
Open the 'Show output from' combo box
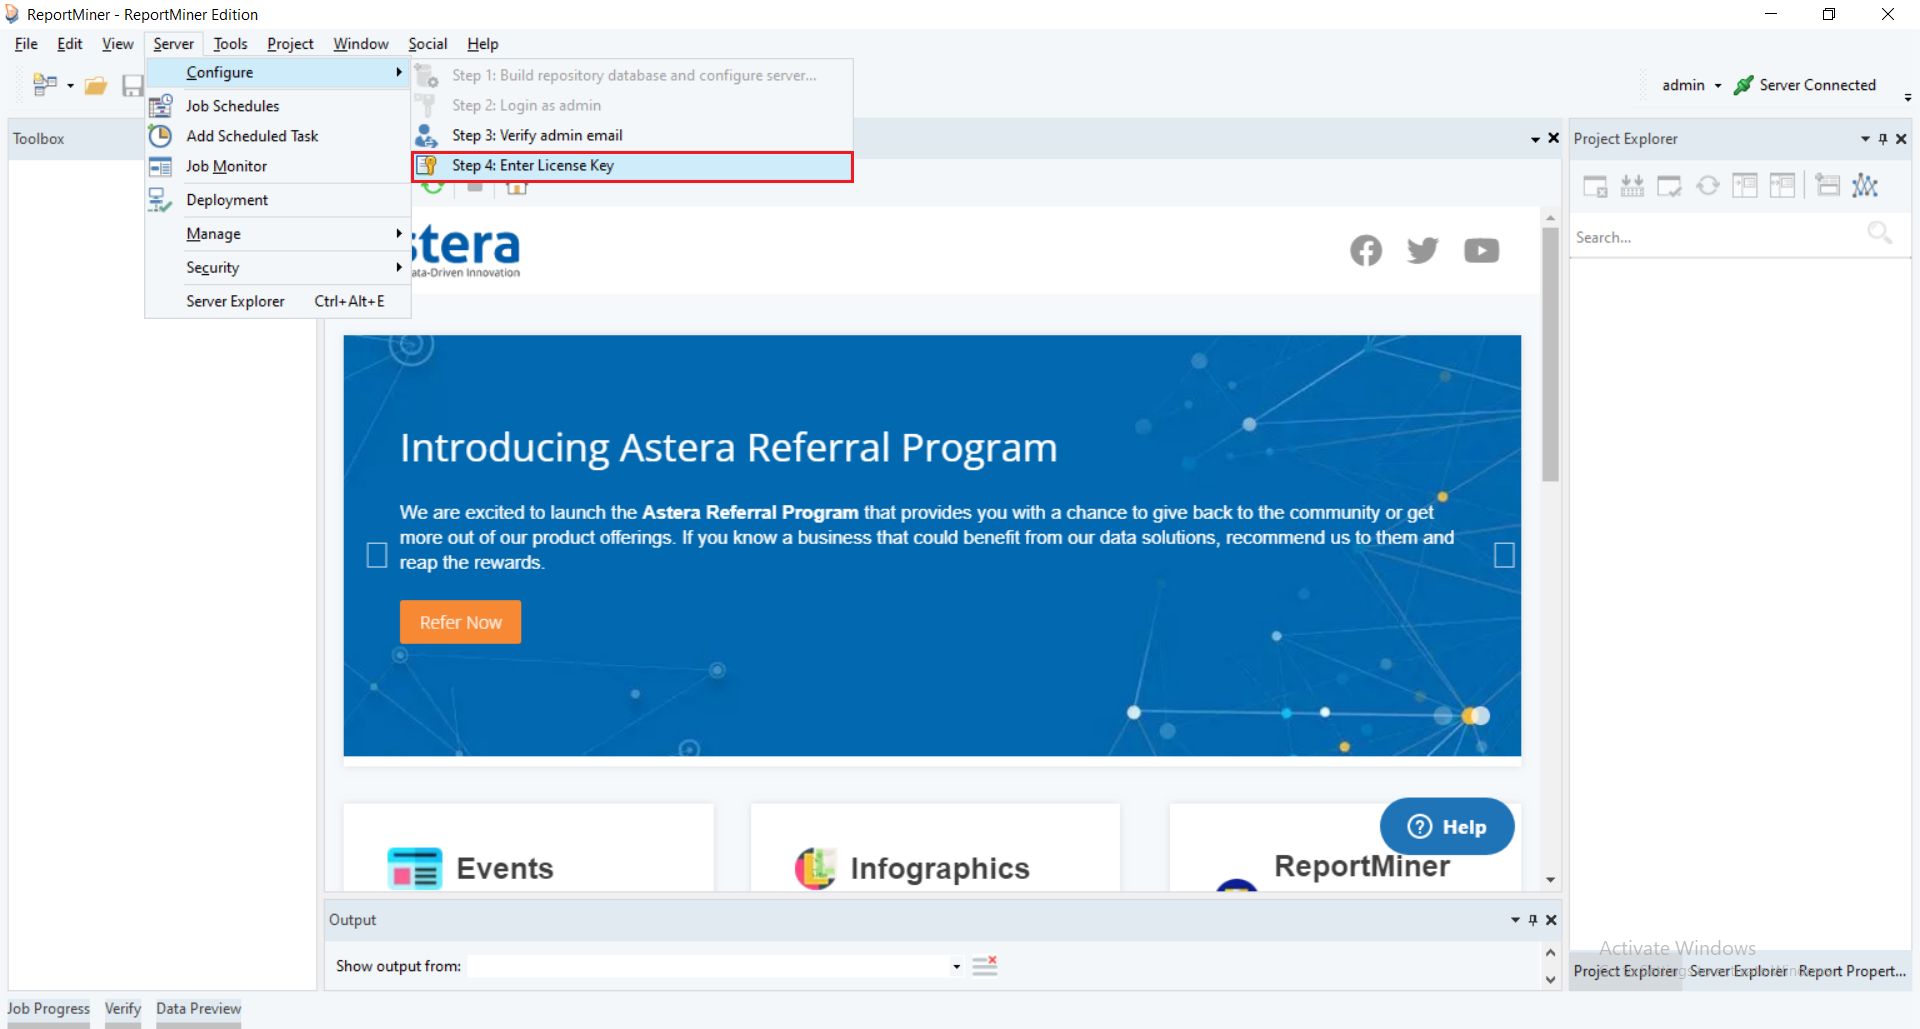tap(956, 966)
